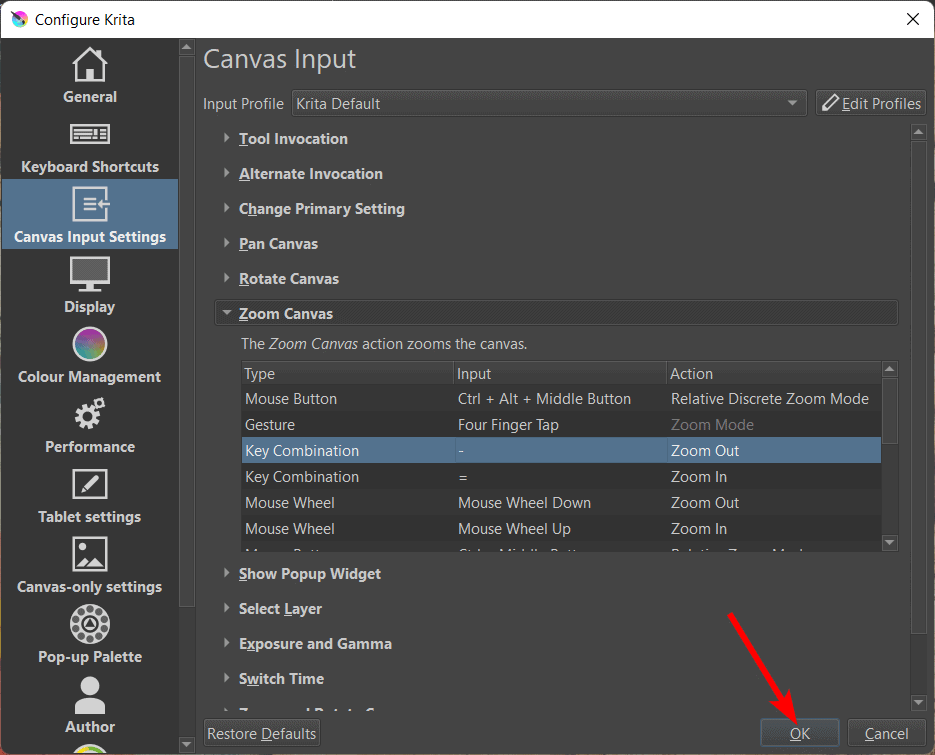
Task: Open Canvas-only settings icon
Action: (x=90, y=555)
